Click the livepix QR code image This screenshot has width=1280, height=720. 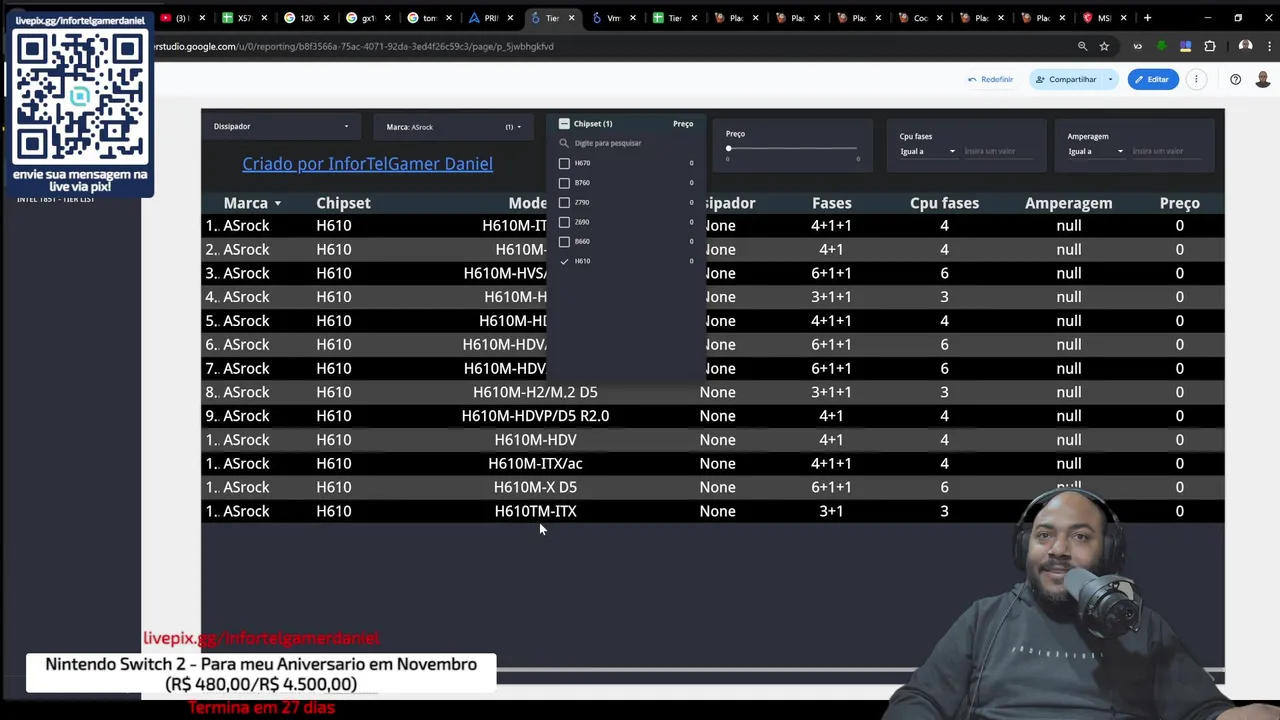click(x=80, y=97)
